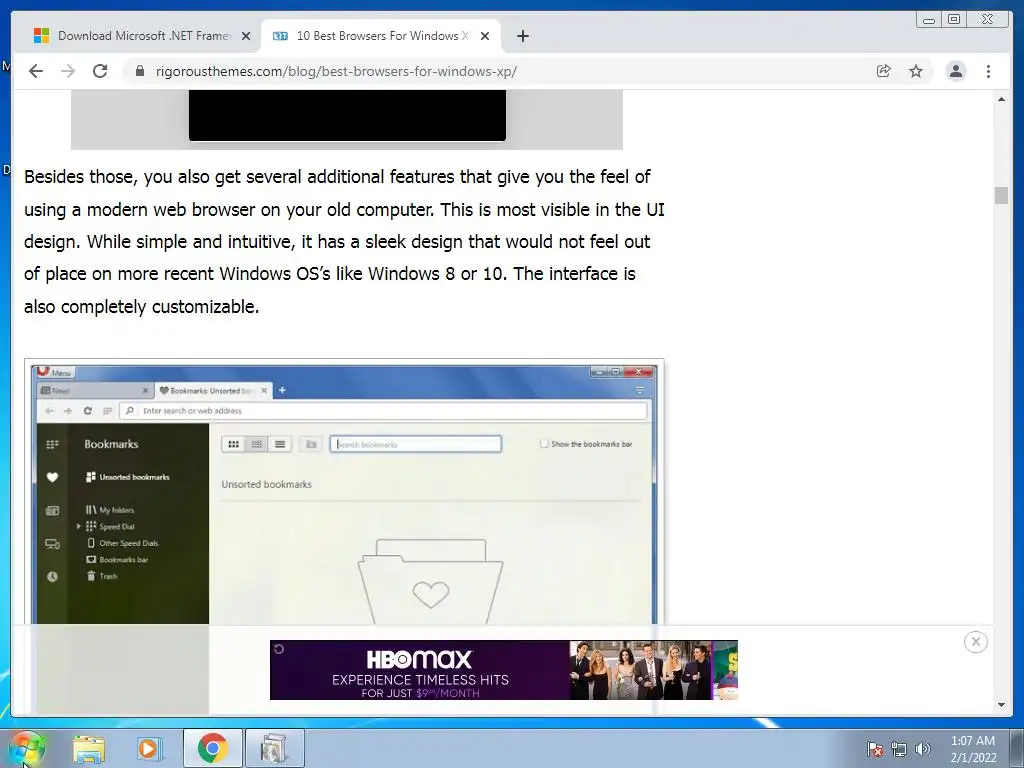Open the clock showing 1:07 AM

click(973, 749)
